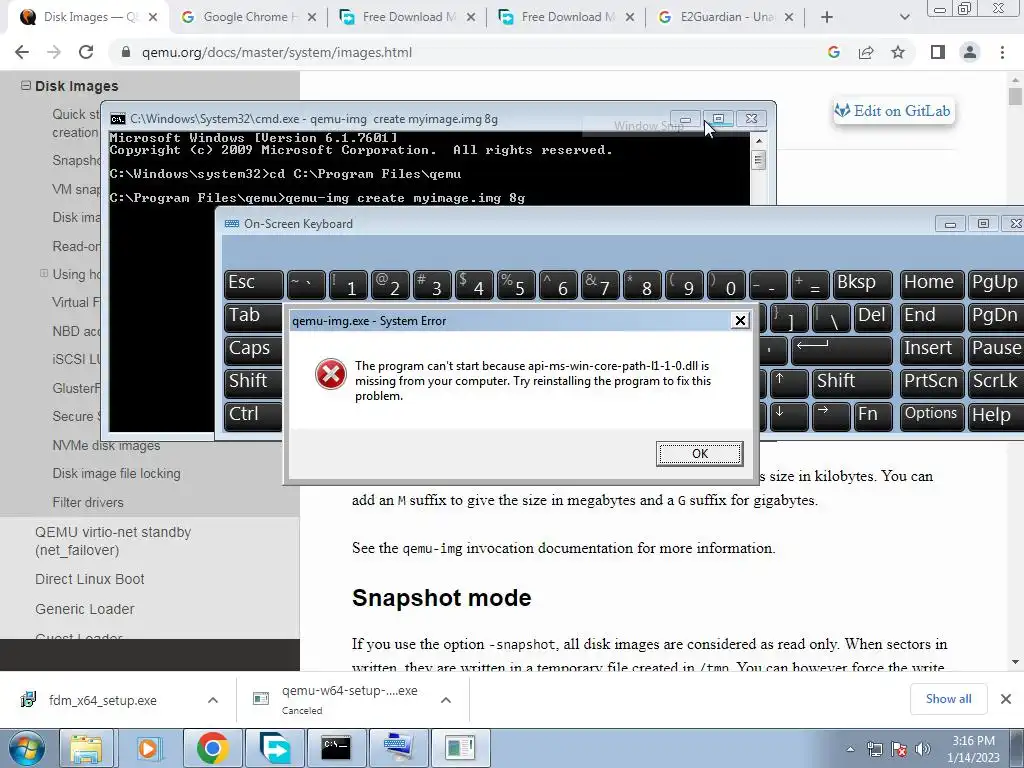Close the qemu-img.exe System Error dialog
Image resolution: width=1024 pixels, height=768 pixels.
[740, 321]
